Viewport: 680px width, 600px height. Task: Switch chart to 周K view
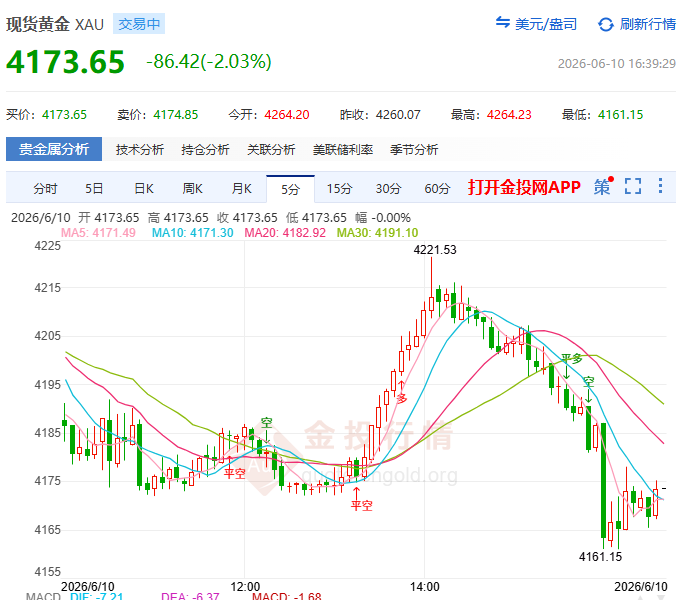coord(193,189)
